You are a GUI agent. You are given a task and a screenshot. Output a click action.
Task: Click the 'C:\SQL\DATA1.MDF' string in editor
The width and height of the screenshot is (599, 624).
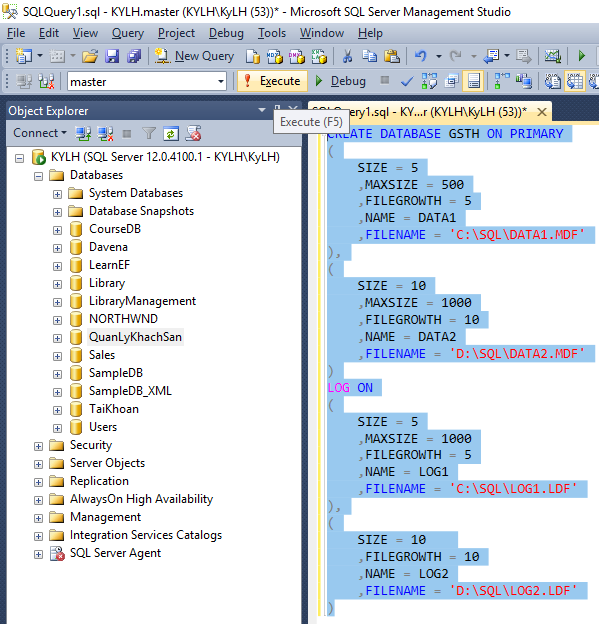point(517,235)
